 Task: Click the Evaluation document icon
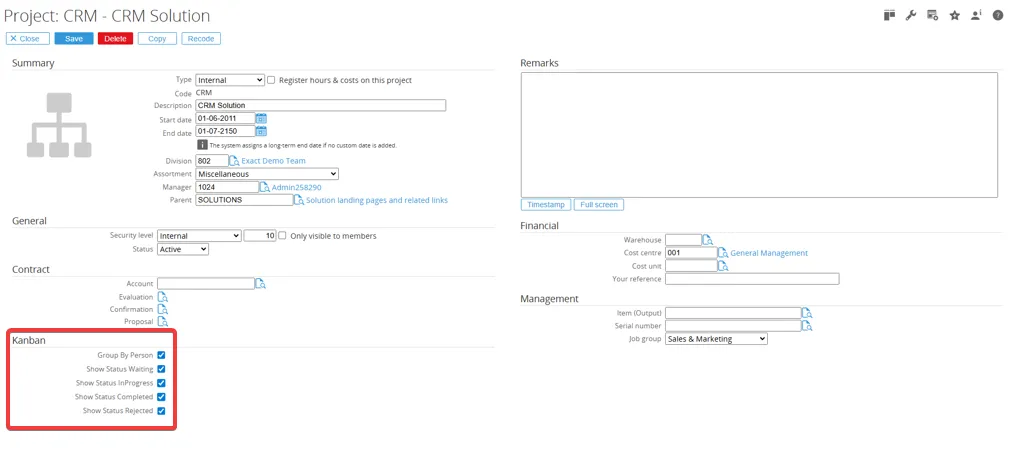coord(163,297)
